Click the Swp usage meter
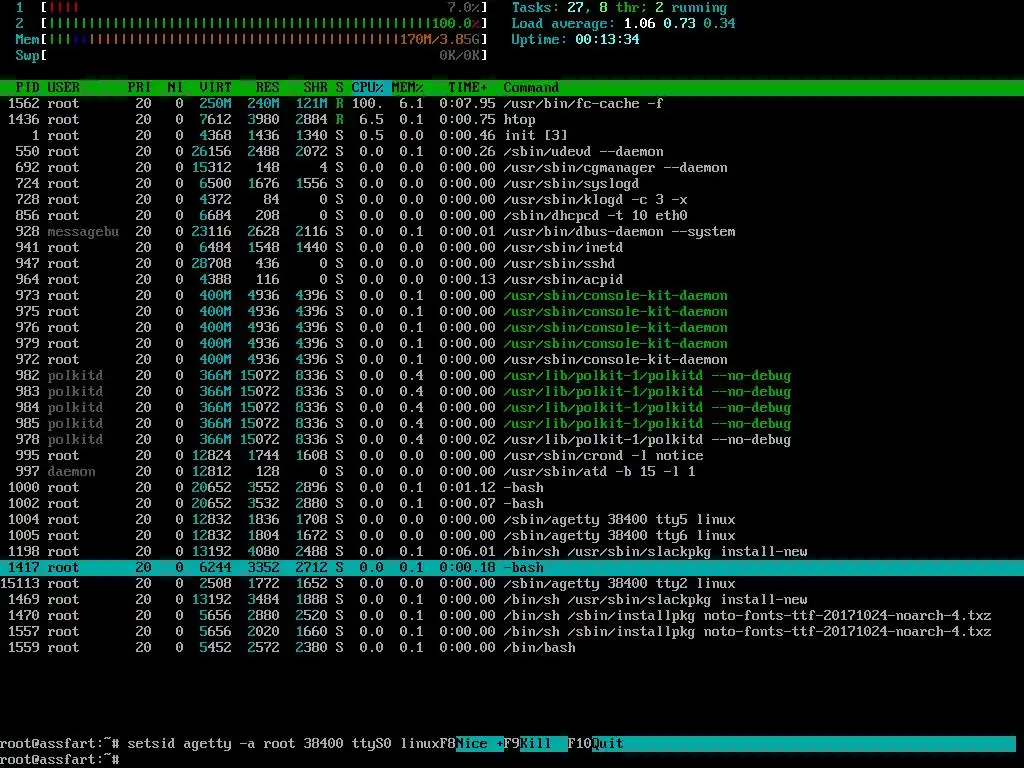The width and height of the screenshot is (1024, 768). pyautogui.click(x=264, y=56)
